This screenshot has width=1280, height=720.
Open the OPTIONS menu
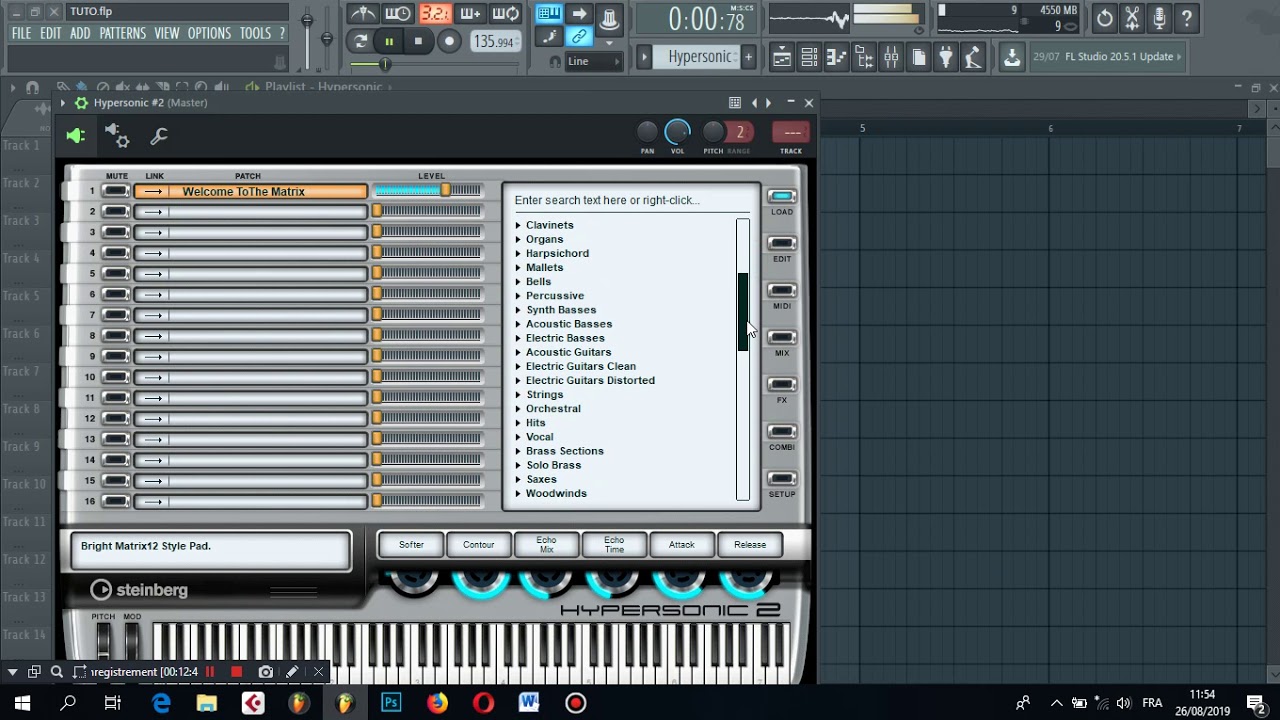pyautogui.click(x=209, y=33)
